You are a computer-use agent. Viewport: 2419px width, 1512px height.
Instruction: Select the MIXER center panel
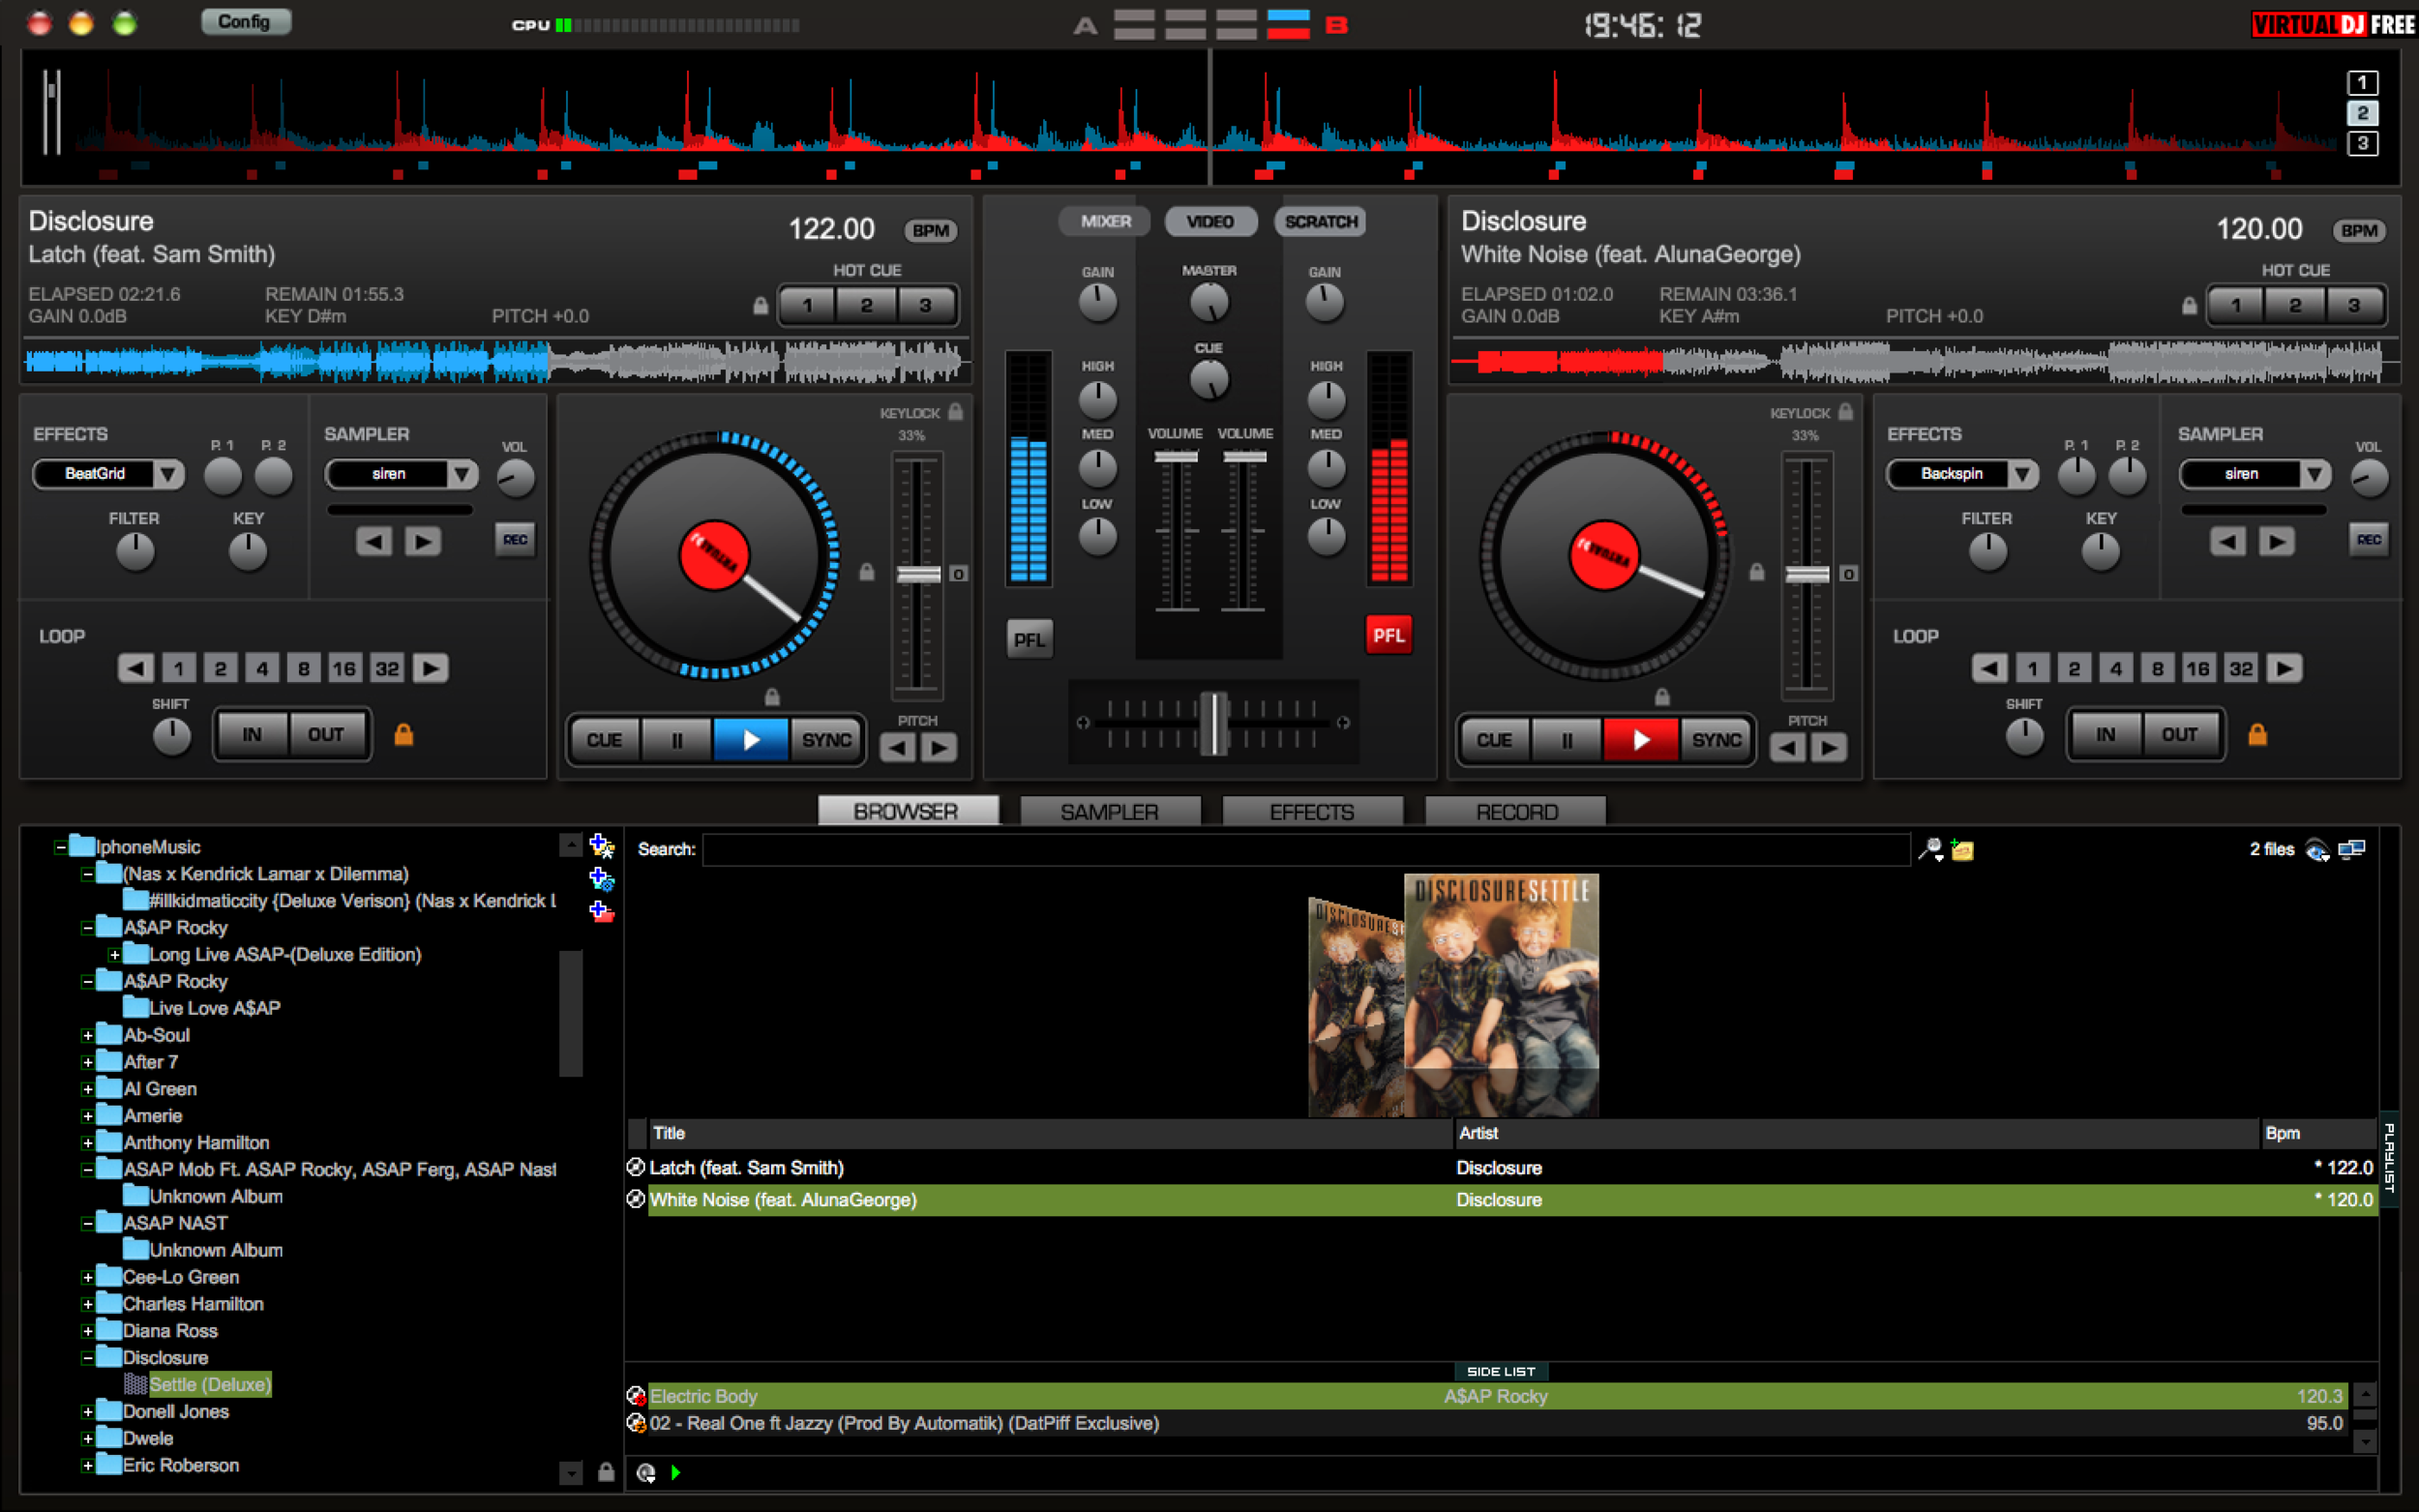point(1105,221)
